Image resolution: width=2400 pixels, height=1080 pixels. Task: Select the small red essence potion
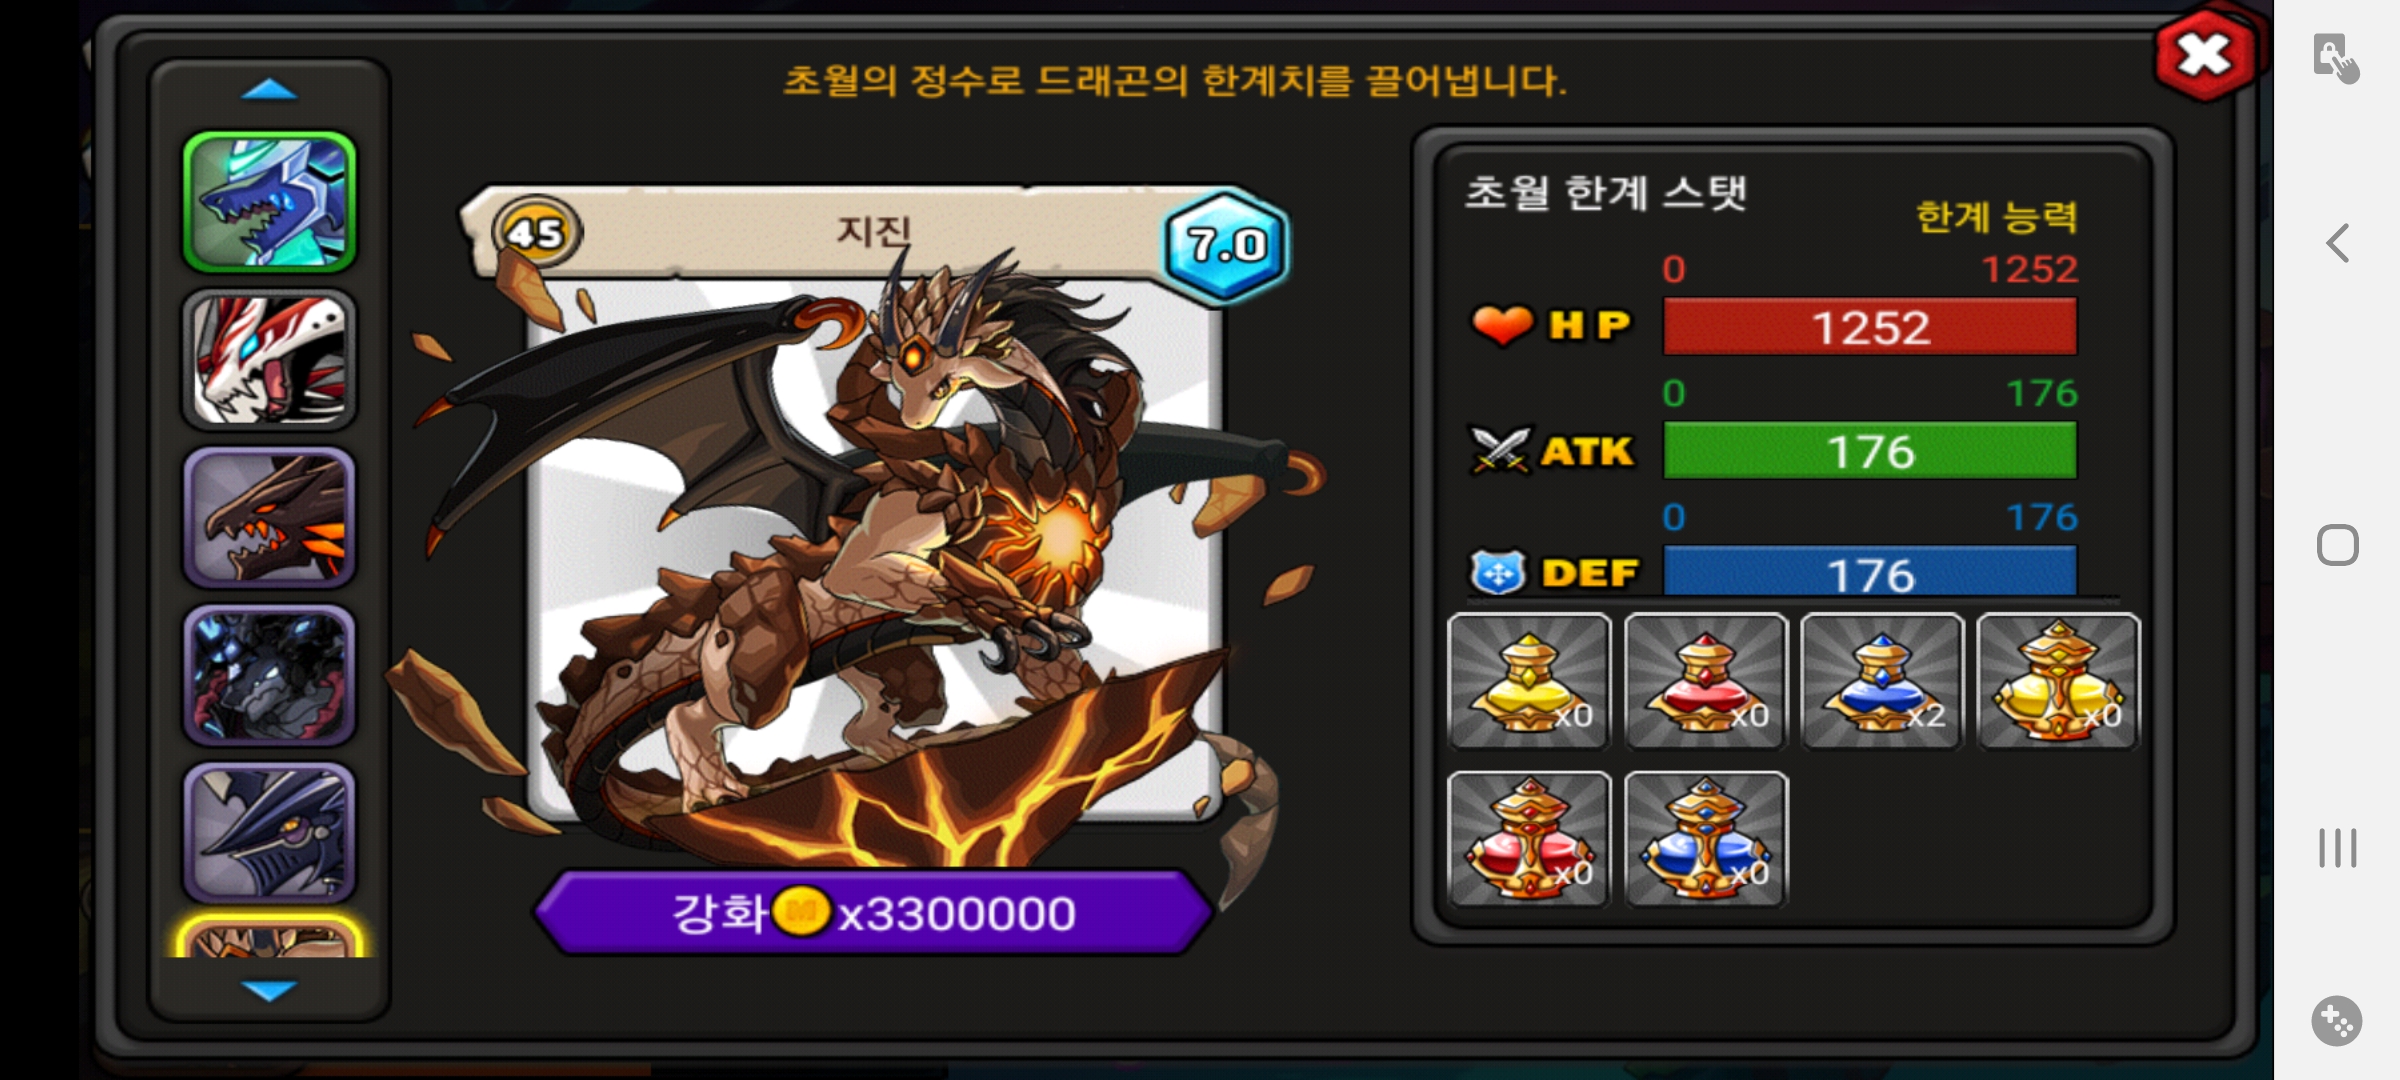1706,681
